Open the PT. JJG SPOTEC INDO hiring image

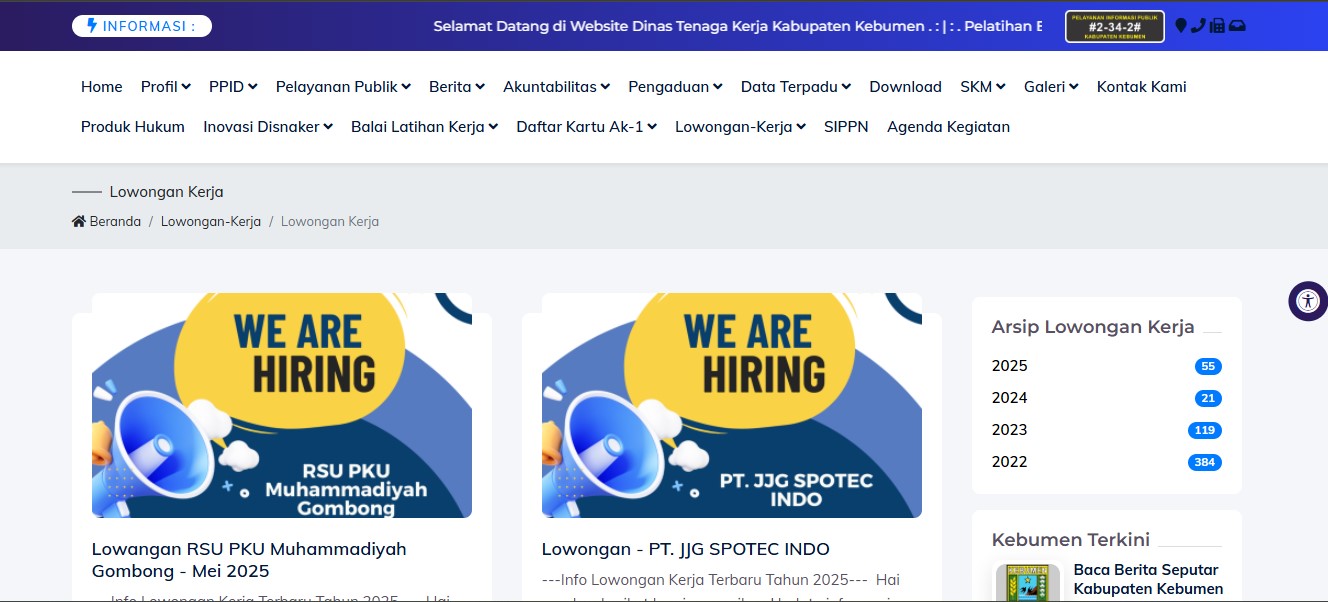point(732,405)
